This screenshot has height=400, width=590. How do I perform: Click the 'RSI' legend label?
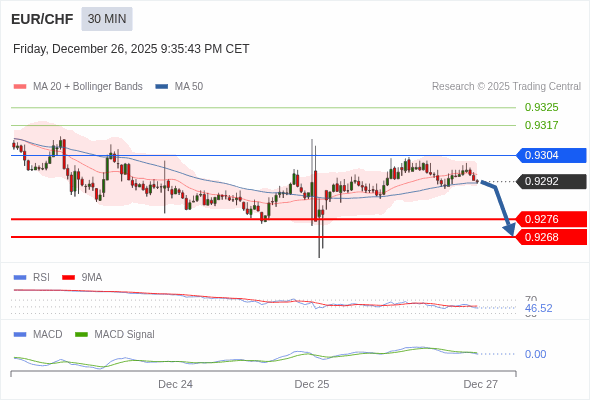tap(41, 278)
